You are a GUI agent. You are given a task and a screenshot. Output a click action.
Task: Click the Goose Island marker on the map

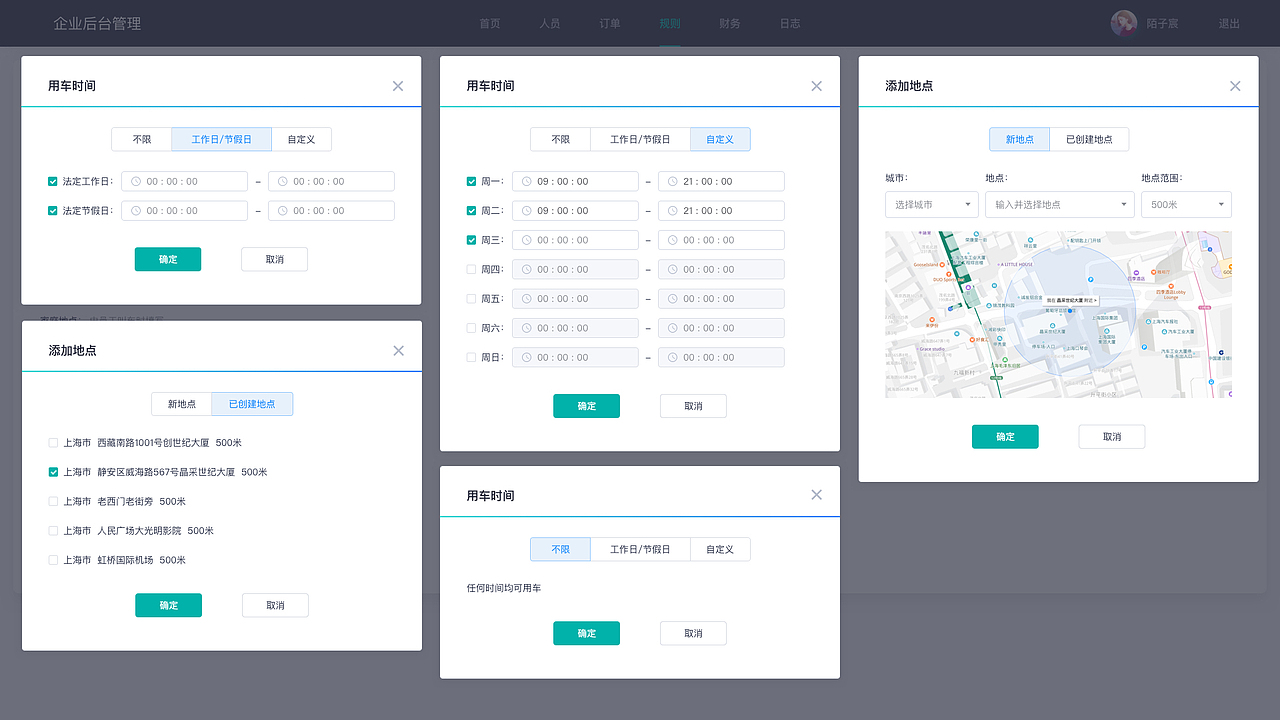coord(942,265)
